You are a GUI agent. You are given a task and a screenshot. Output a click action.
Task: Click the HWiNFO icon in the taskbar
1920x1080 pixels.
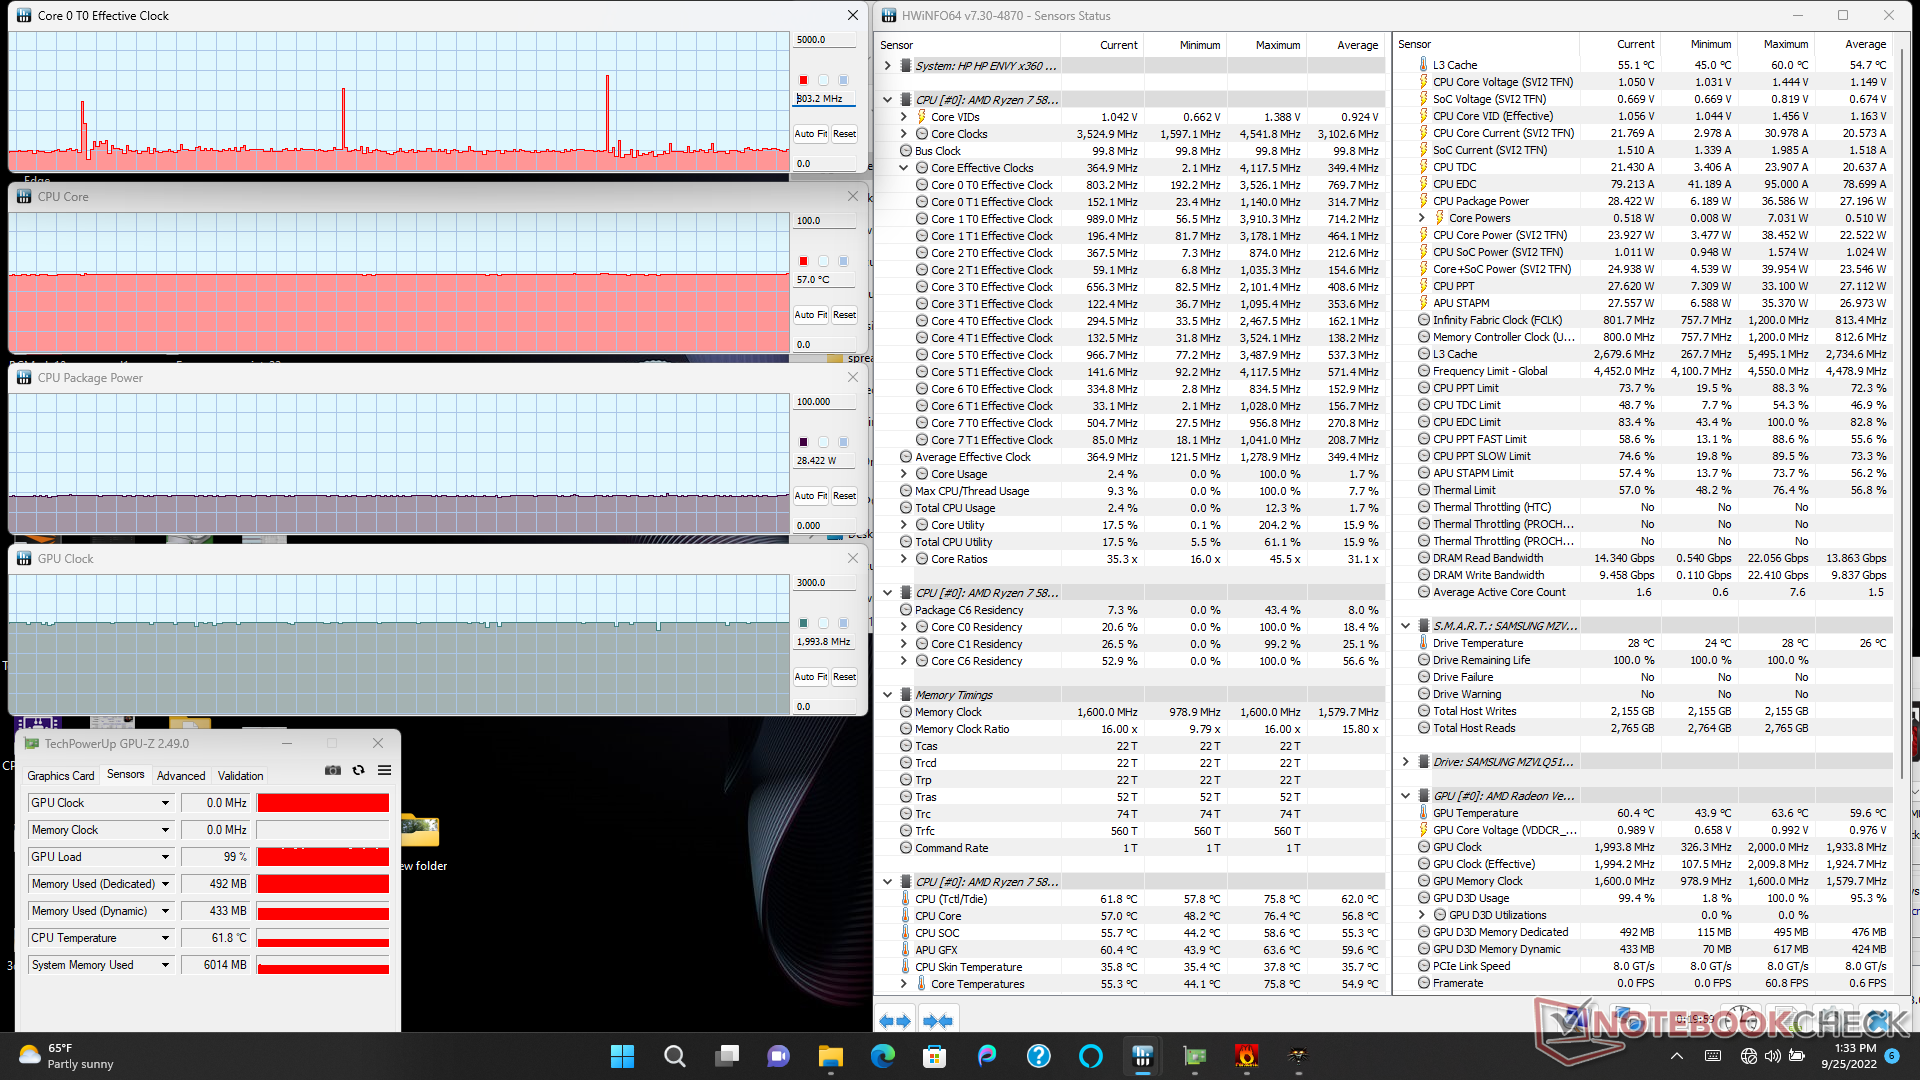pos(1142,1056)
